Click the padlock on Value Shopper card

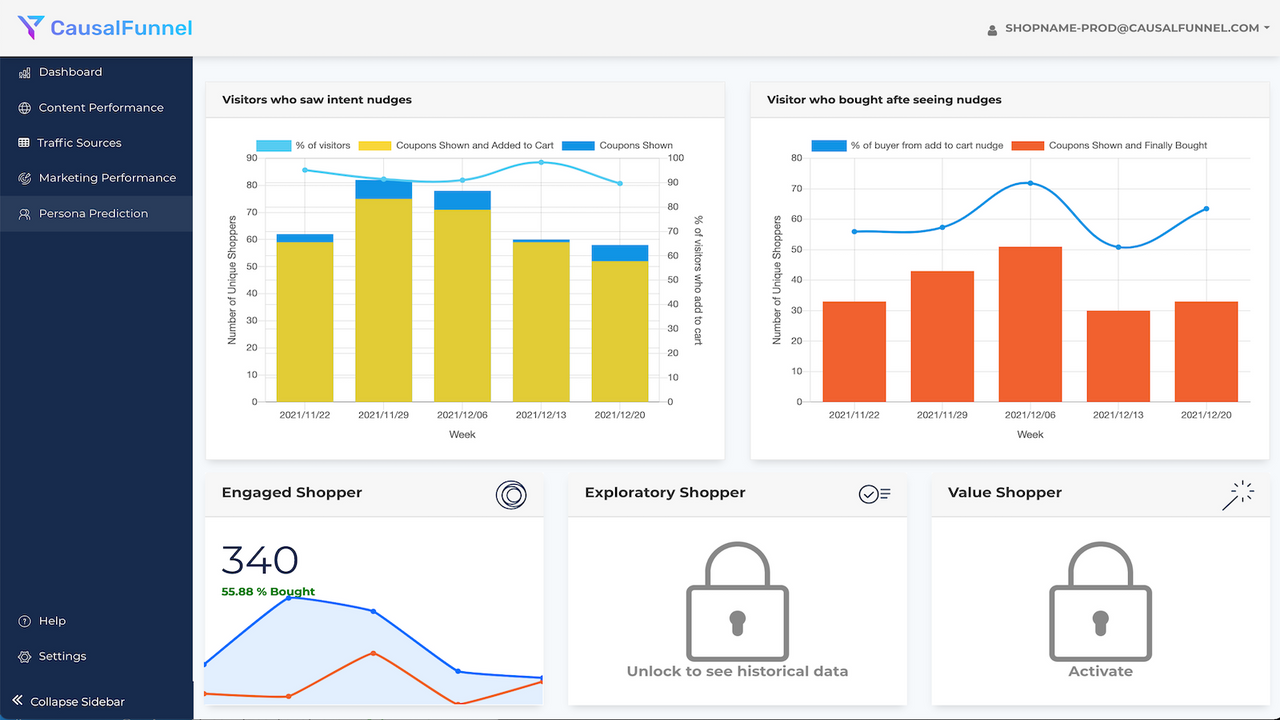pos(1100,601)
